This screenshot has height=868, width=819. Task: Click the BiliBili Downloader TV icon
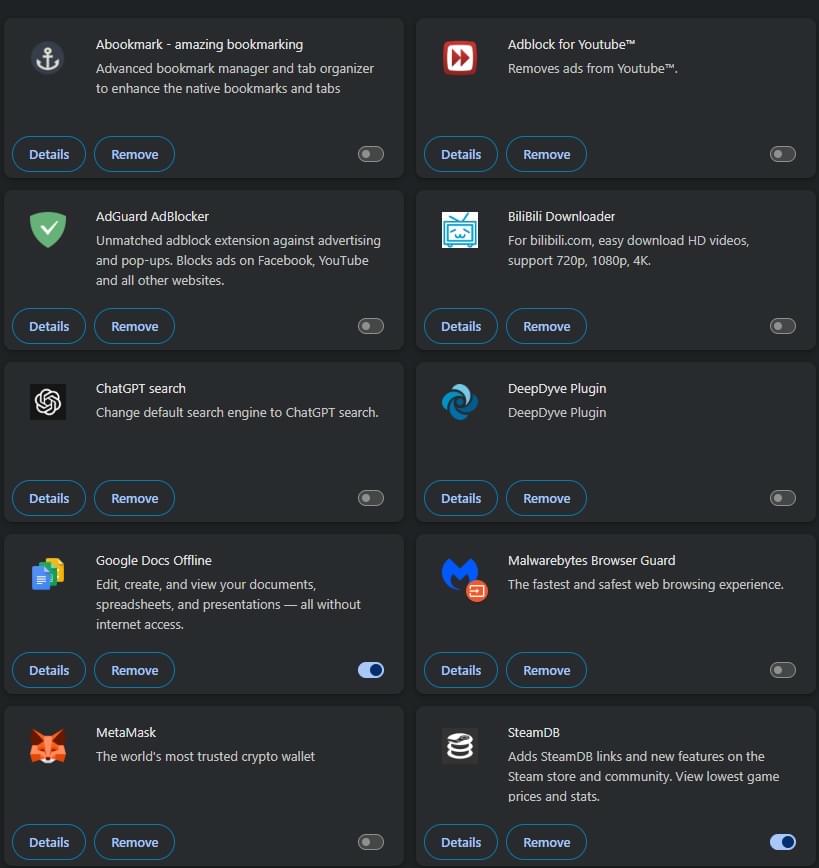pos(460,230)
